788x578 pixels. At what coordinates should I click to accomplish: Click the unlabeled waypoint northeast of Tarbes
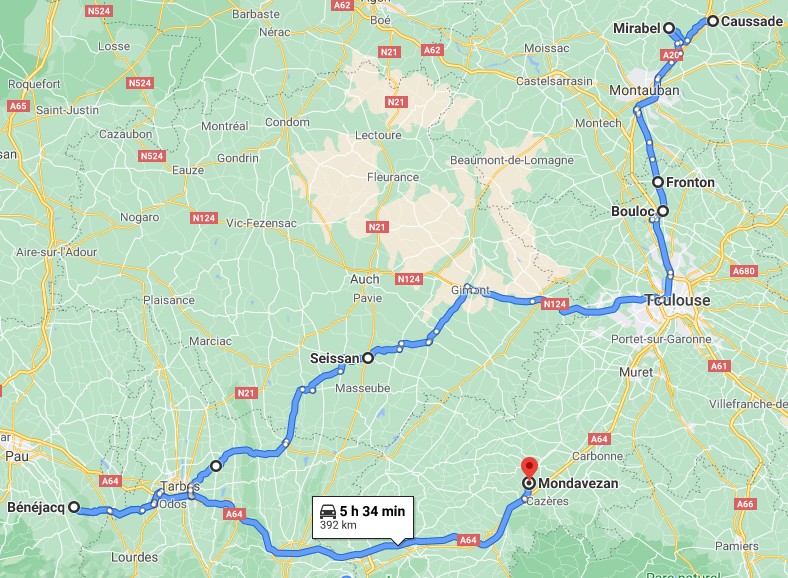pos(216,466)
